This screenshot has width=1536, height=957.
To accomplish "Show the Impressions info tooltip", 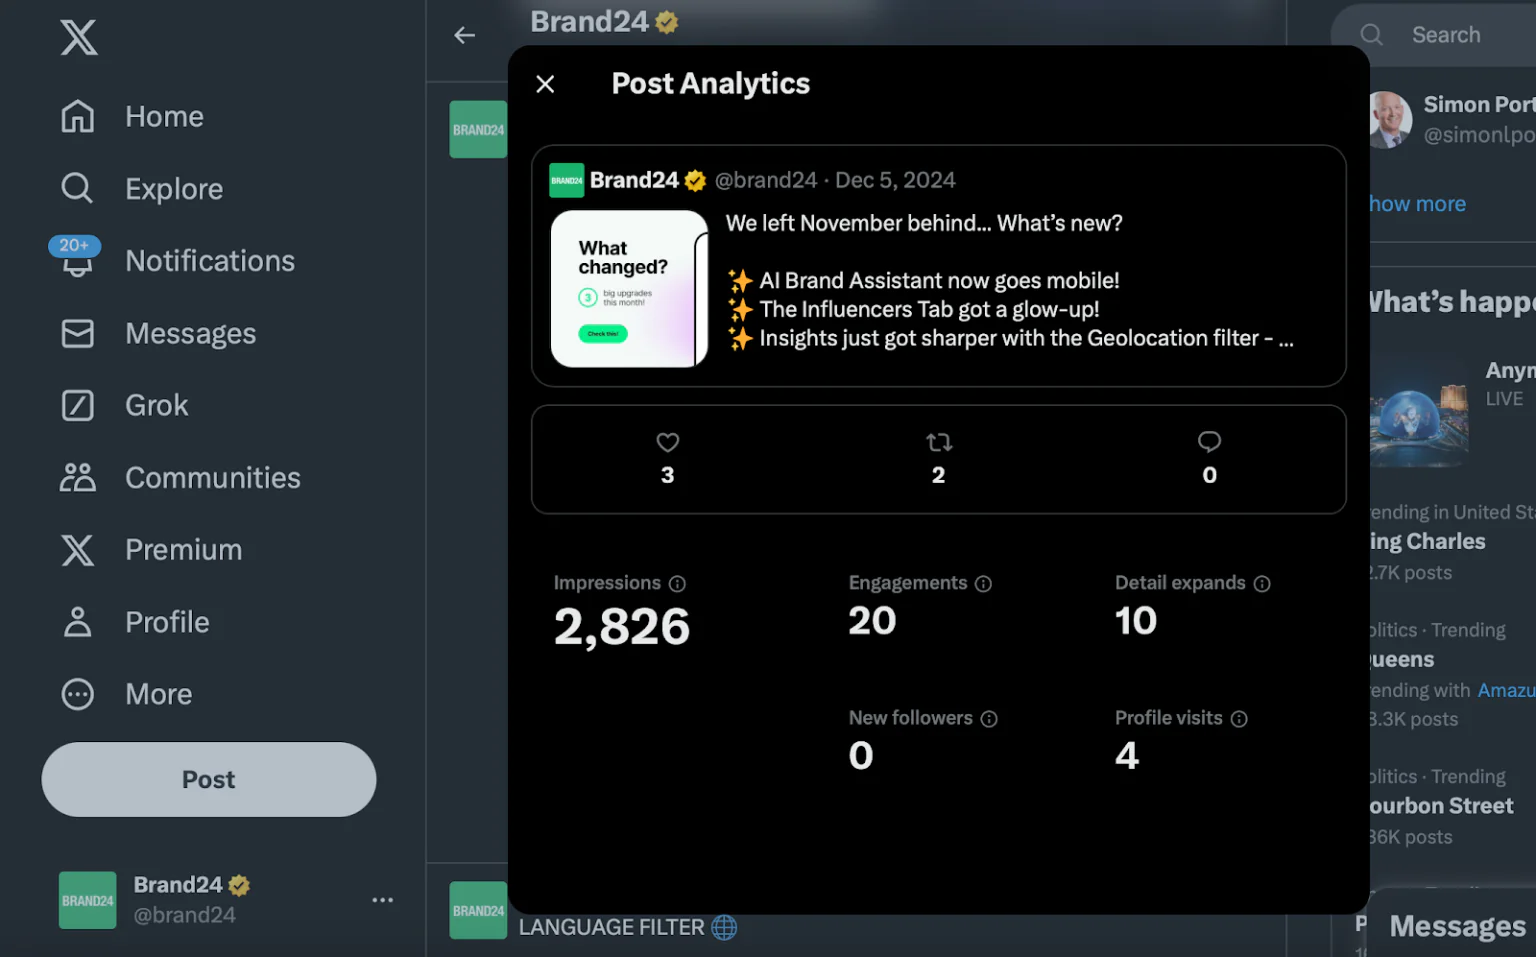I will pos(678,583).
